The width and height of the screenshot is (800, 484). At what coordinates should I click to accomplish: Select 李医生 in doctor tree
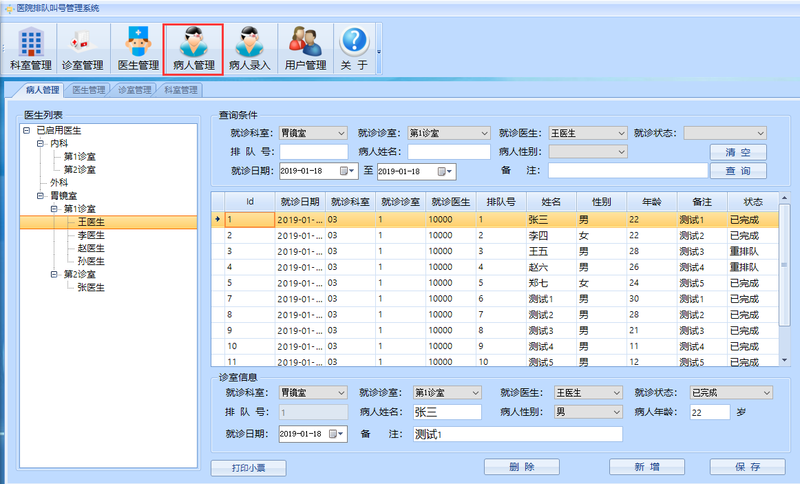click(x=91, y=235)
